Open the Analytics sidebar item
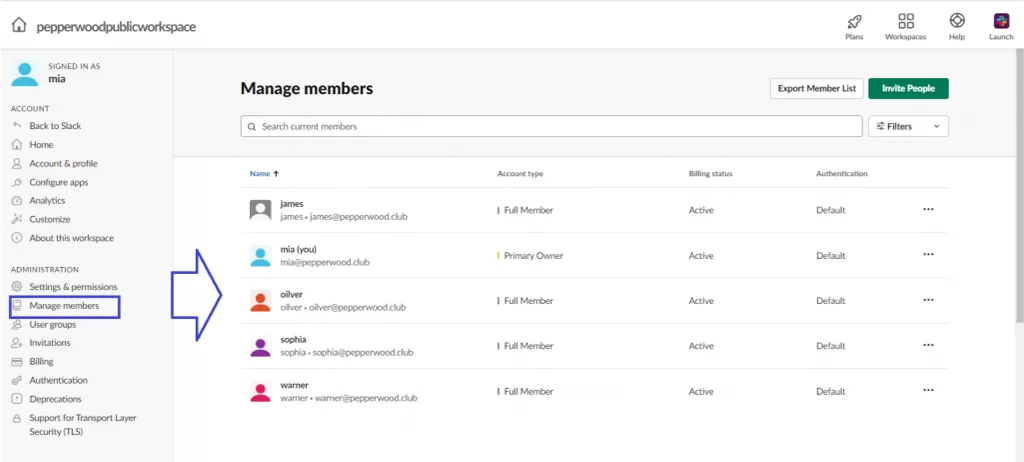Image resolution: width=1024 pixels, height=462 pixels. (x=47, y=201)
